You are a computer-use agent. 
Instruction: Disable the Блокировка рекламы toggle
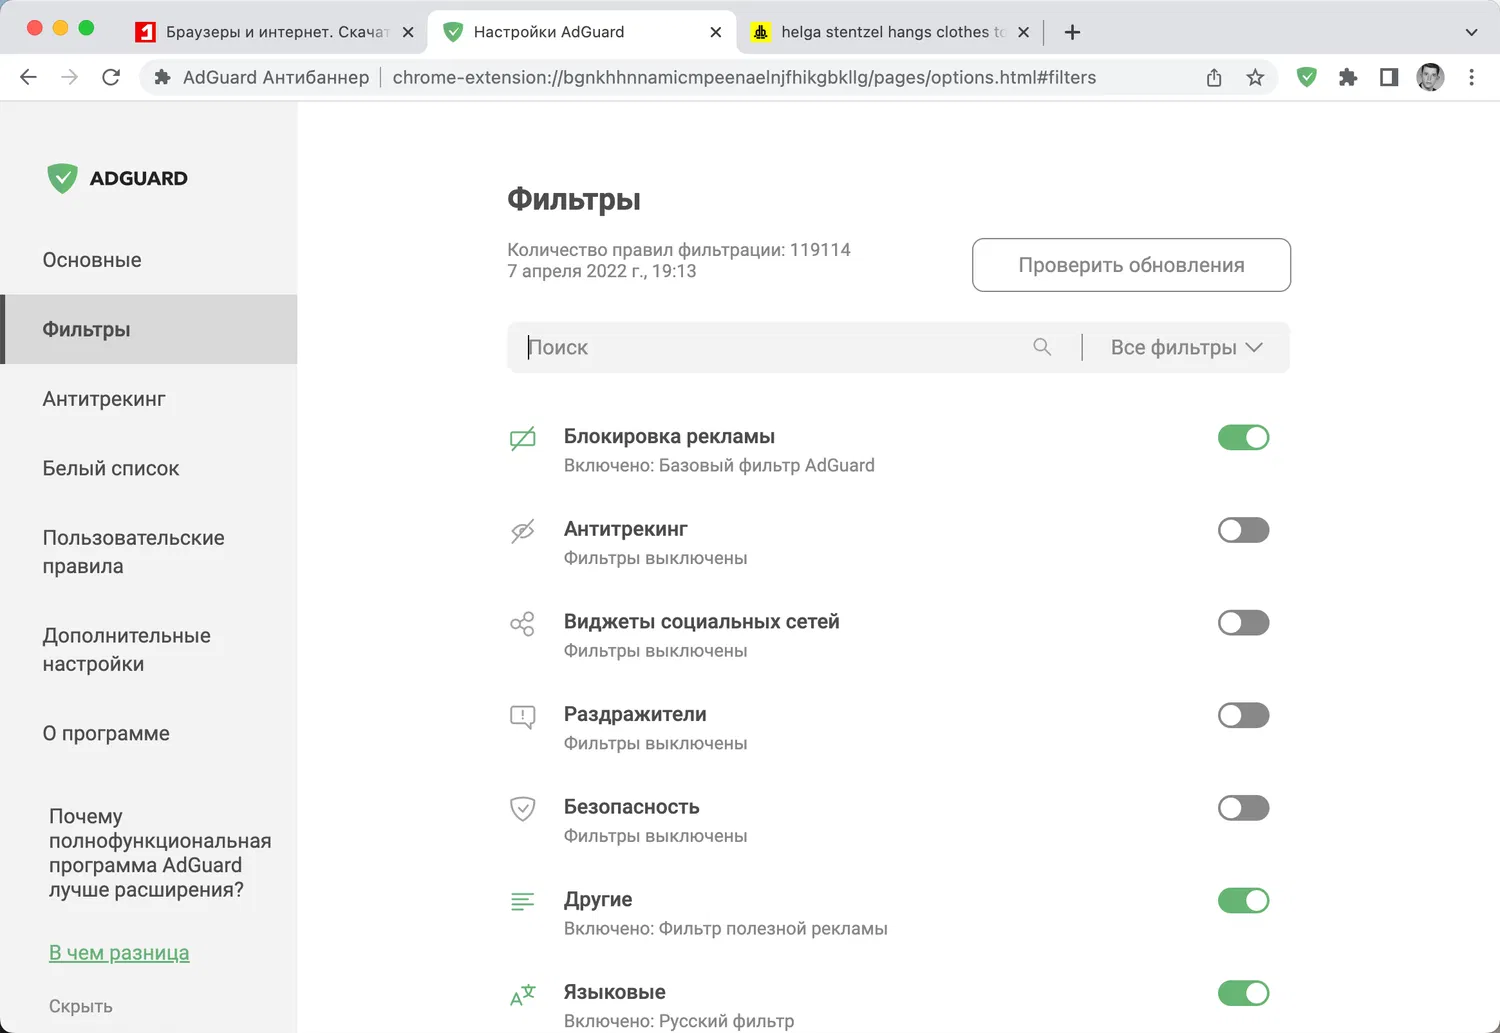[1243, 437]
